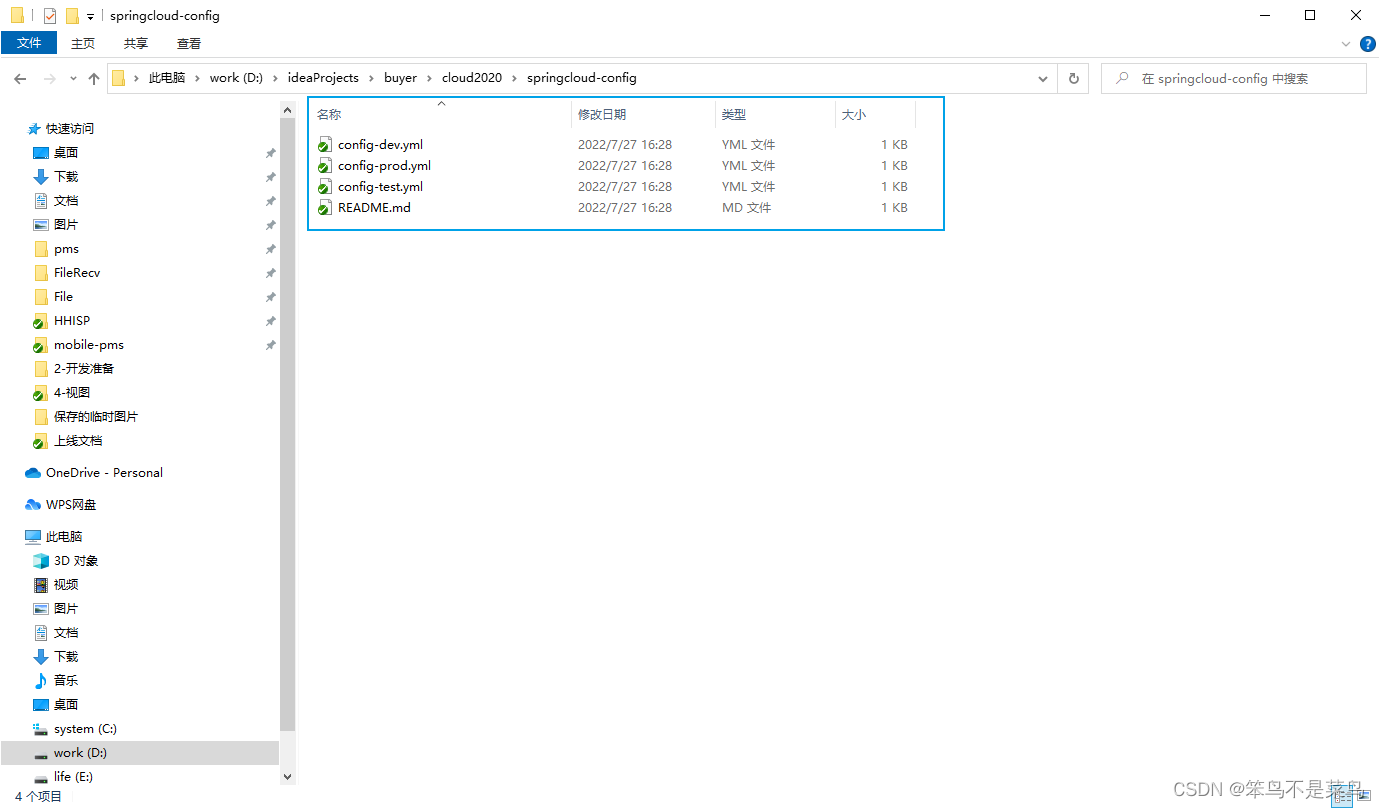Click ideaProjects in the address breadcrumb

pyautogui.click(x=323, y=78)
